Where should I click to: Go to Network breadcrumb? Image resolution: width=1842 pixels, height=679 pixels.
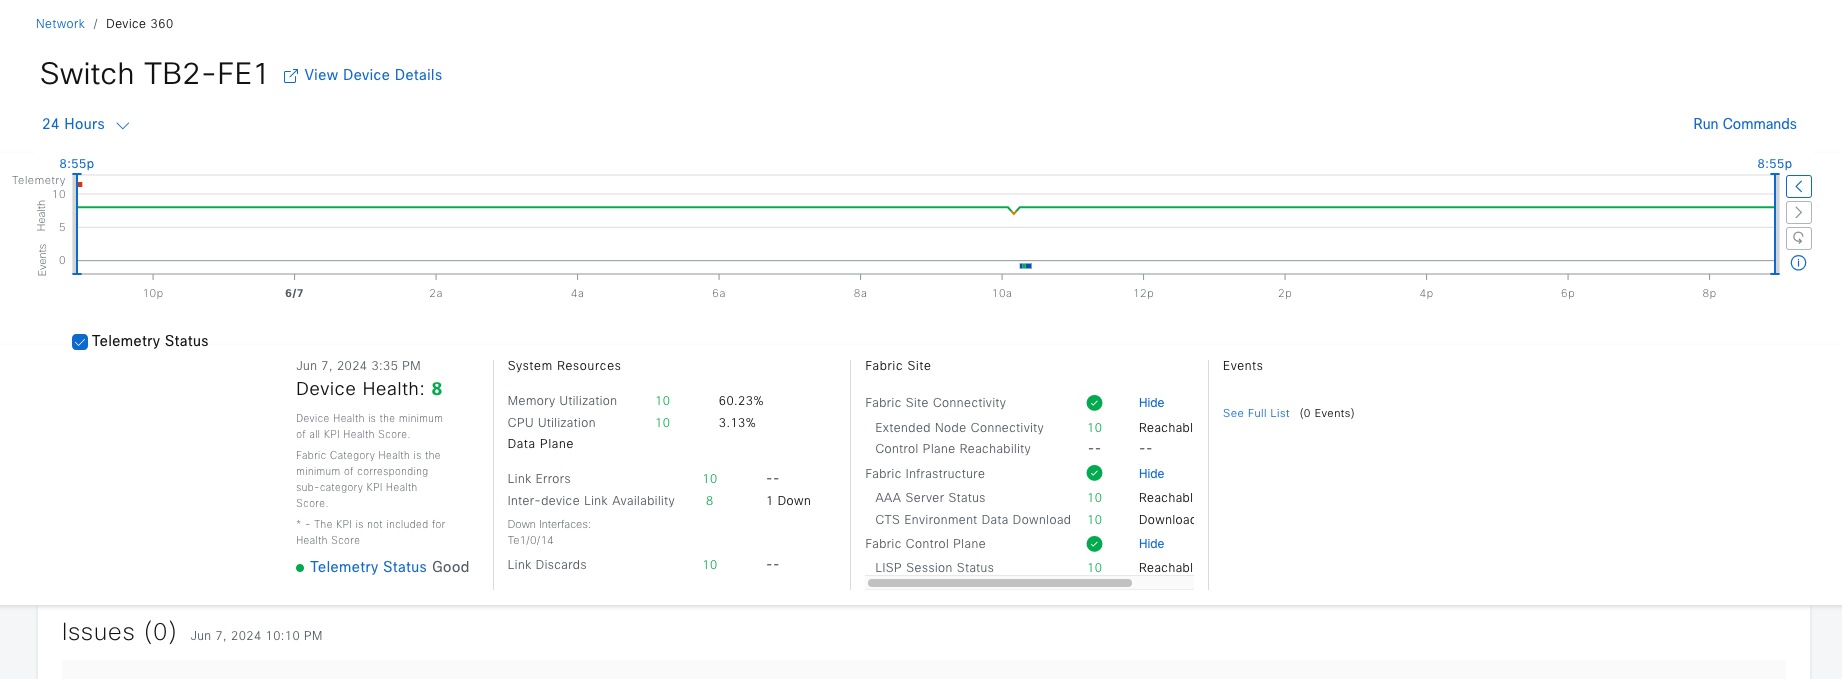(60, 24)
